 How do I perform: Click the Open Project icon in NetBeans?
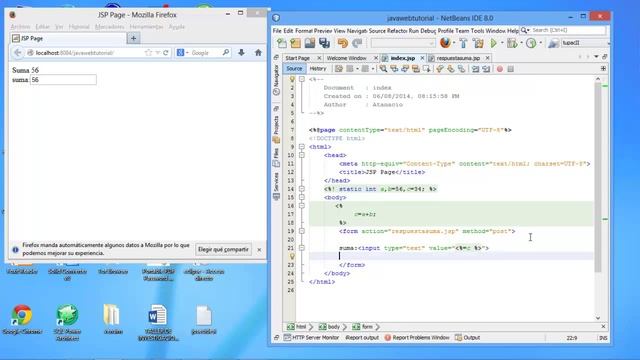310,43
